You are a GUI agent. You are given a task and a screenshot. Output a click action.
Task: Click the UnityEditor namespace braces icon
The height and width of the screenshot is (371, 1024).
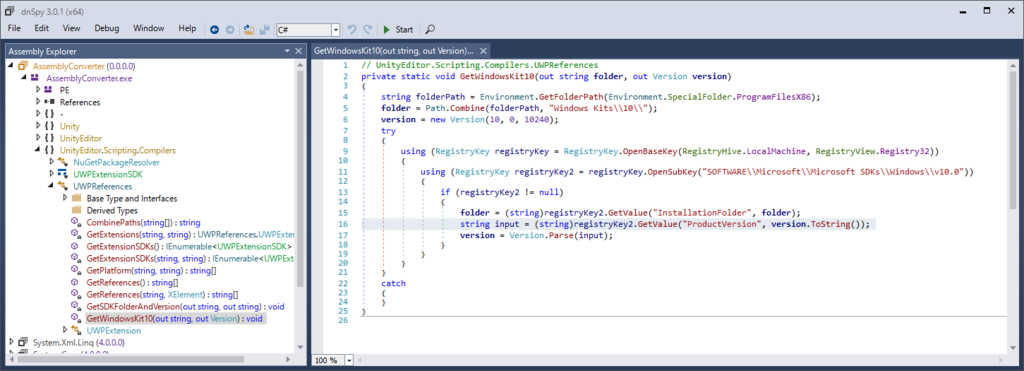(x=49, y=138)
